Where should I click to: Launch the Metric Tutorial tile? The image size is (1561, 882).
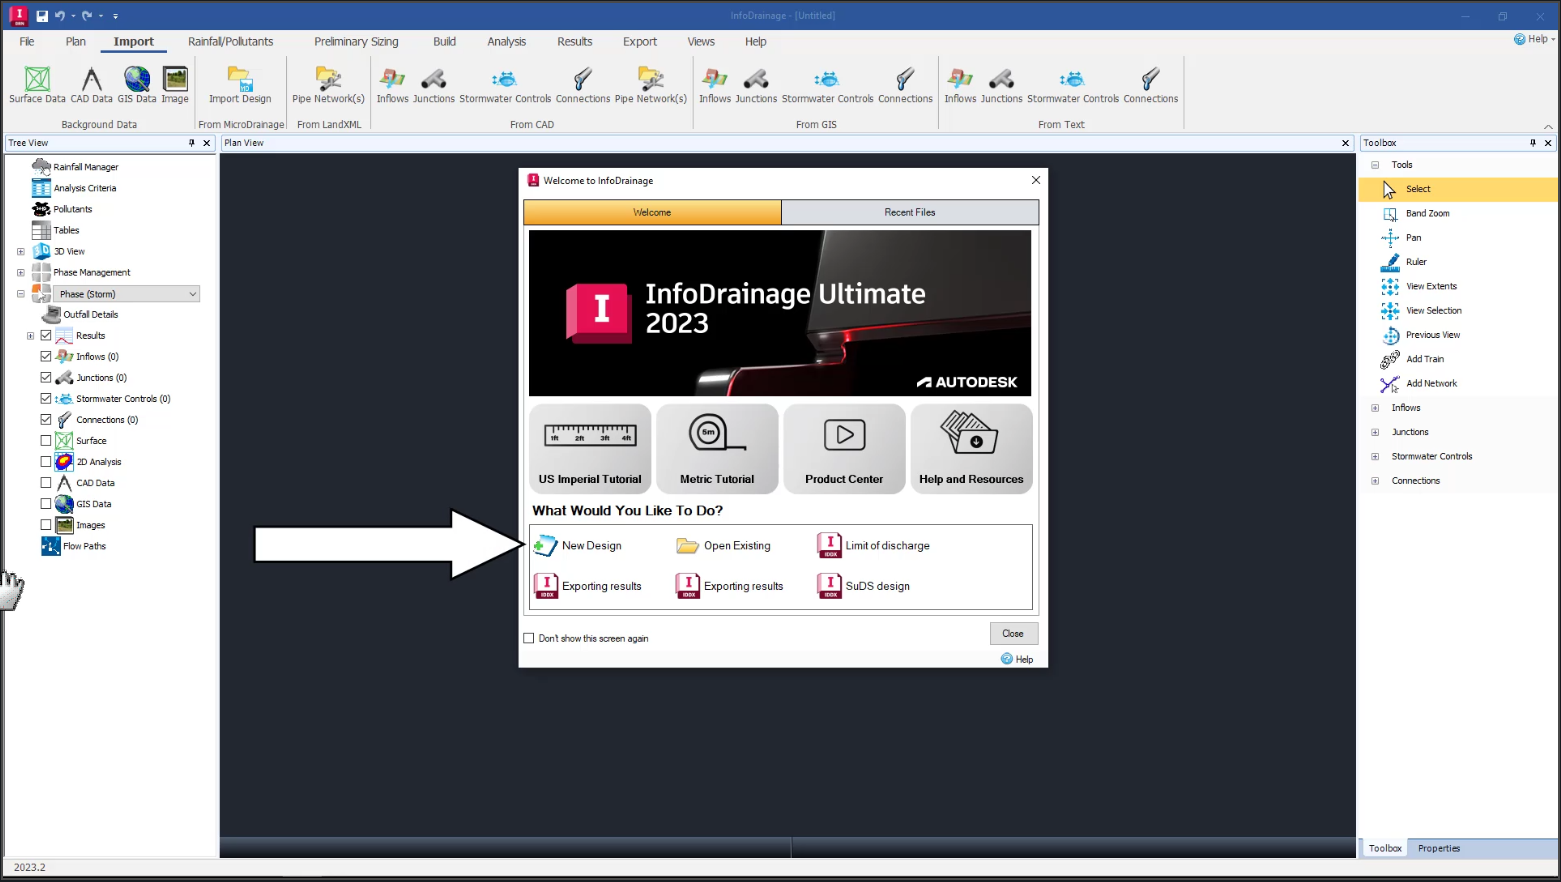(717, 449)
